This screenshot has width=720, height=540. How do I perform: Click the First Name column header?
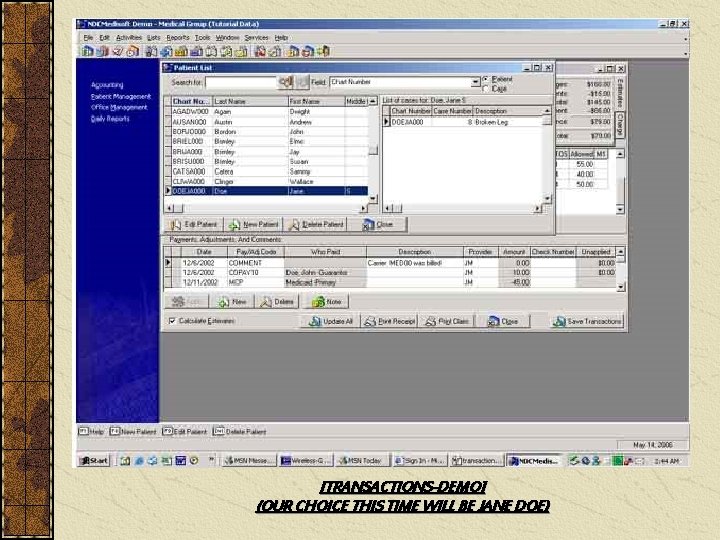316,101
